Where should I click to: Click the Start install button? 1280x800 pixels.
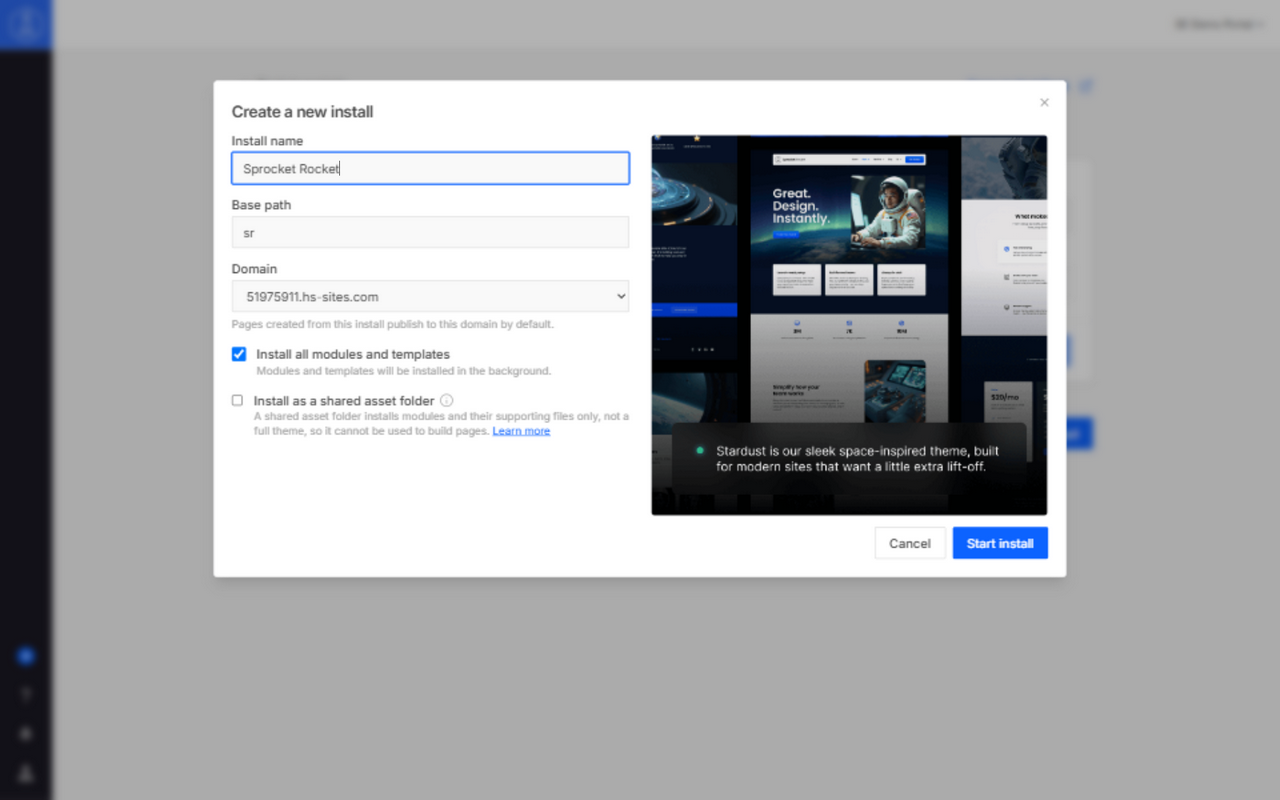click(x=1000, y=543)
